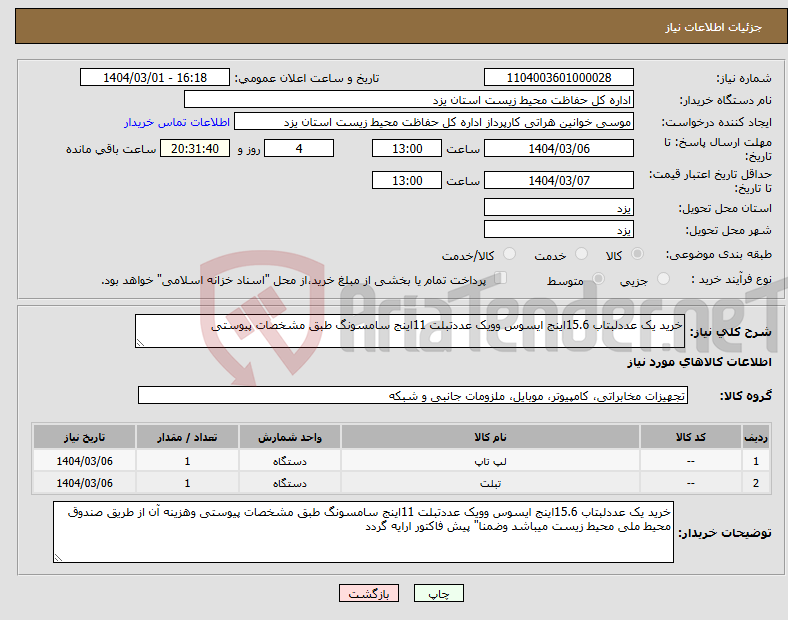Click the delivery city field یزد
The height and width of the screenshot is (620, 788).
(558, 229)
